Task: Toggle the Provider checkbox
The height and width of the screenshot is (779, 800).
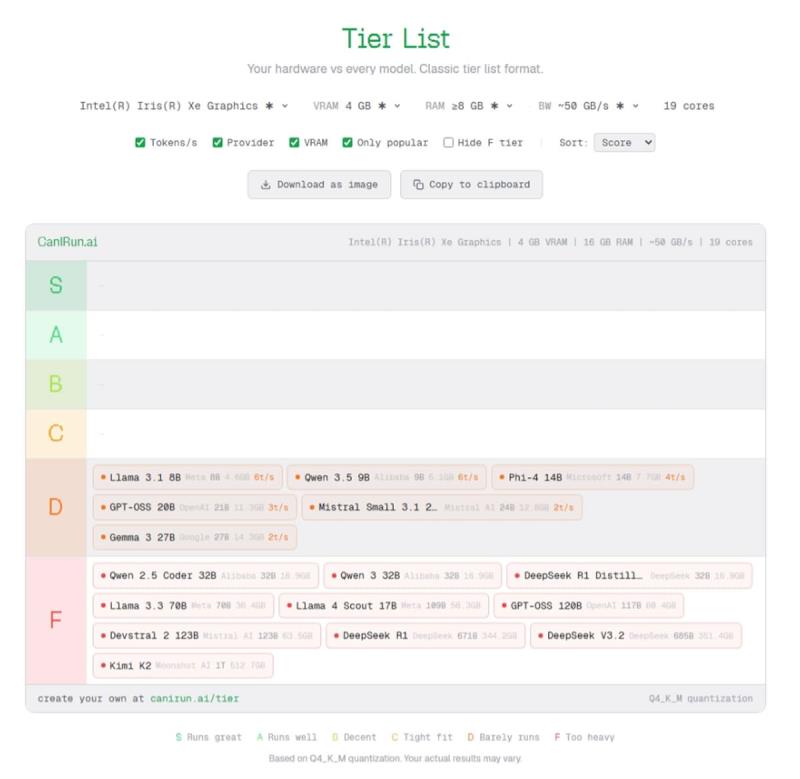Action: [x=217, y=143]
